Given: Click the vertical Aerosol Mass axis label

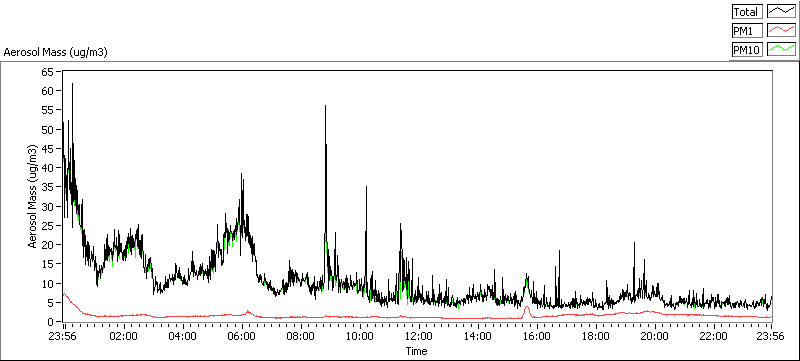Looking at the screenshot, I should pos(32,196).
